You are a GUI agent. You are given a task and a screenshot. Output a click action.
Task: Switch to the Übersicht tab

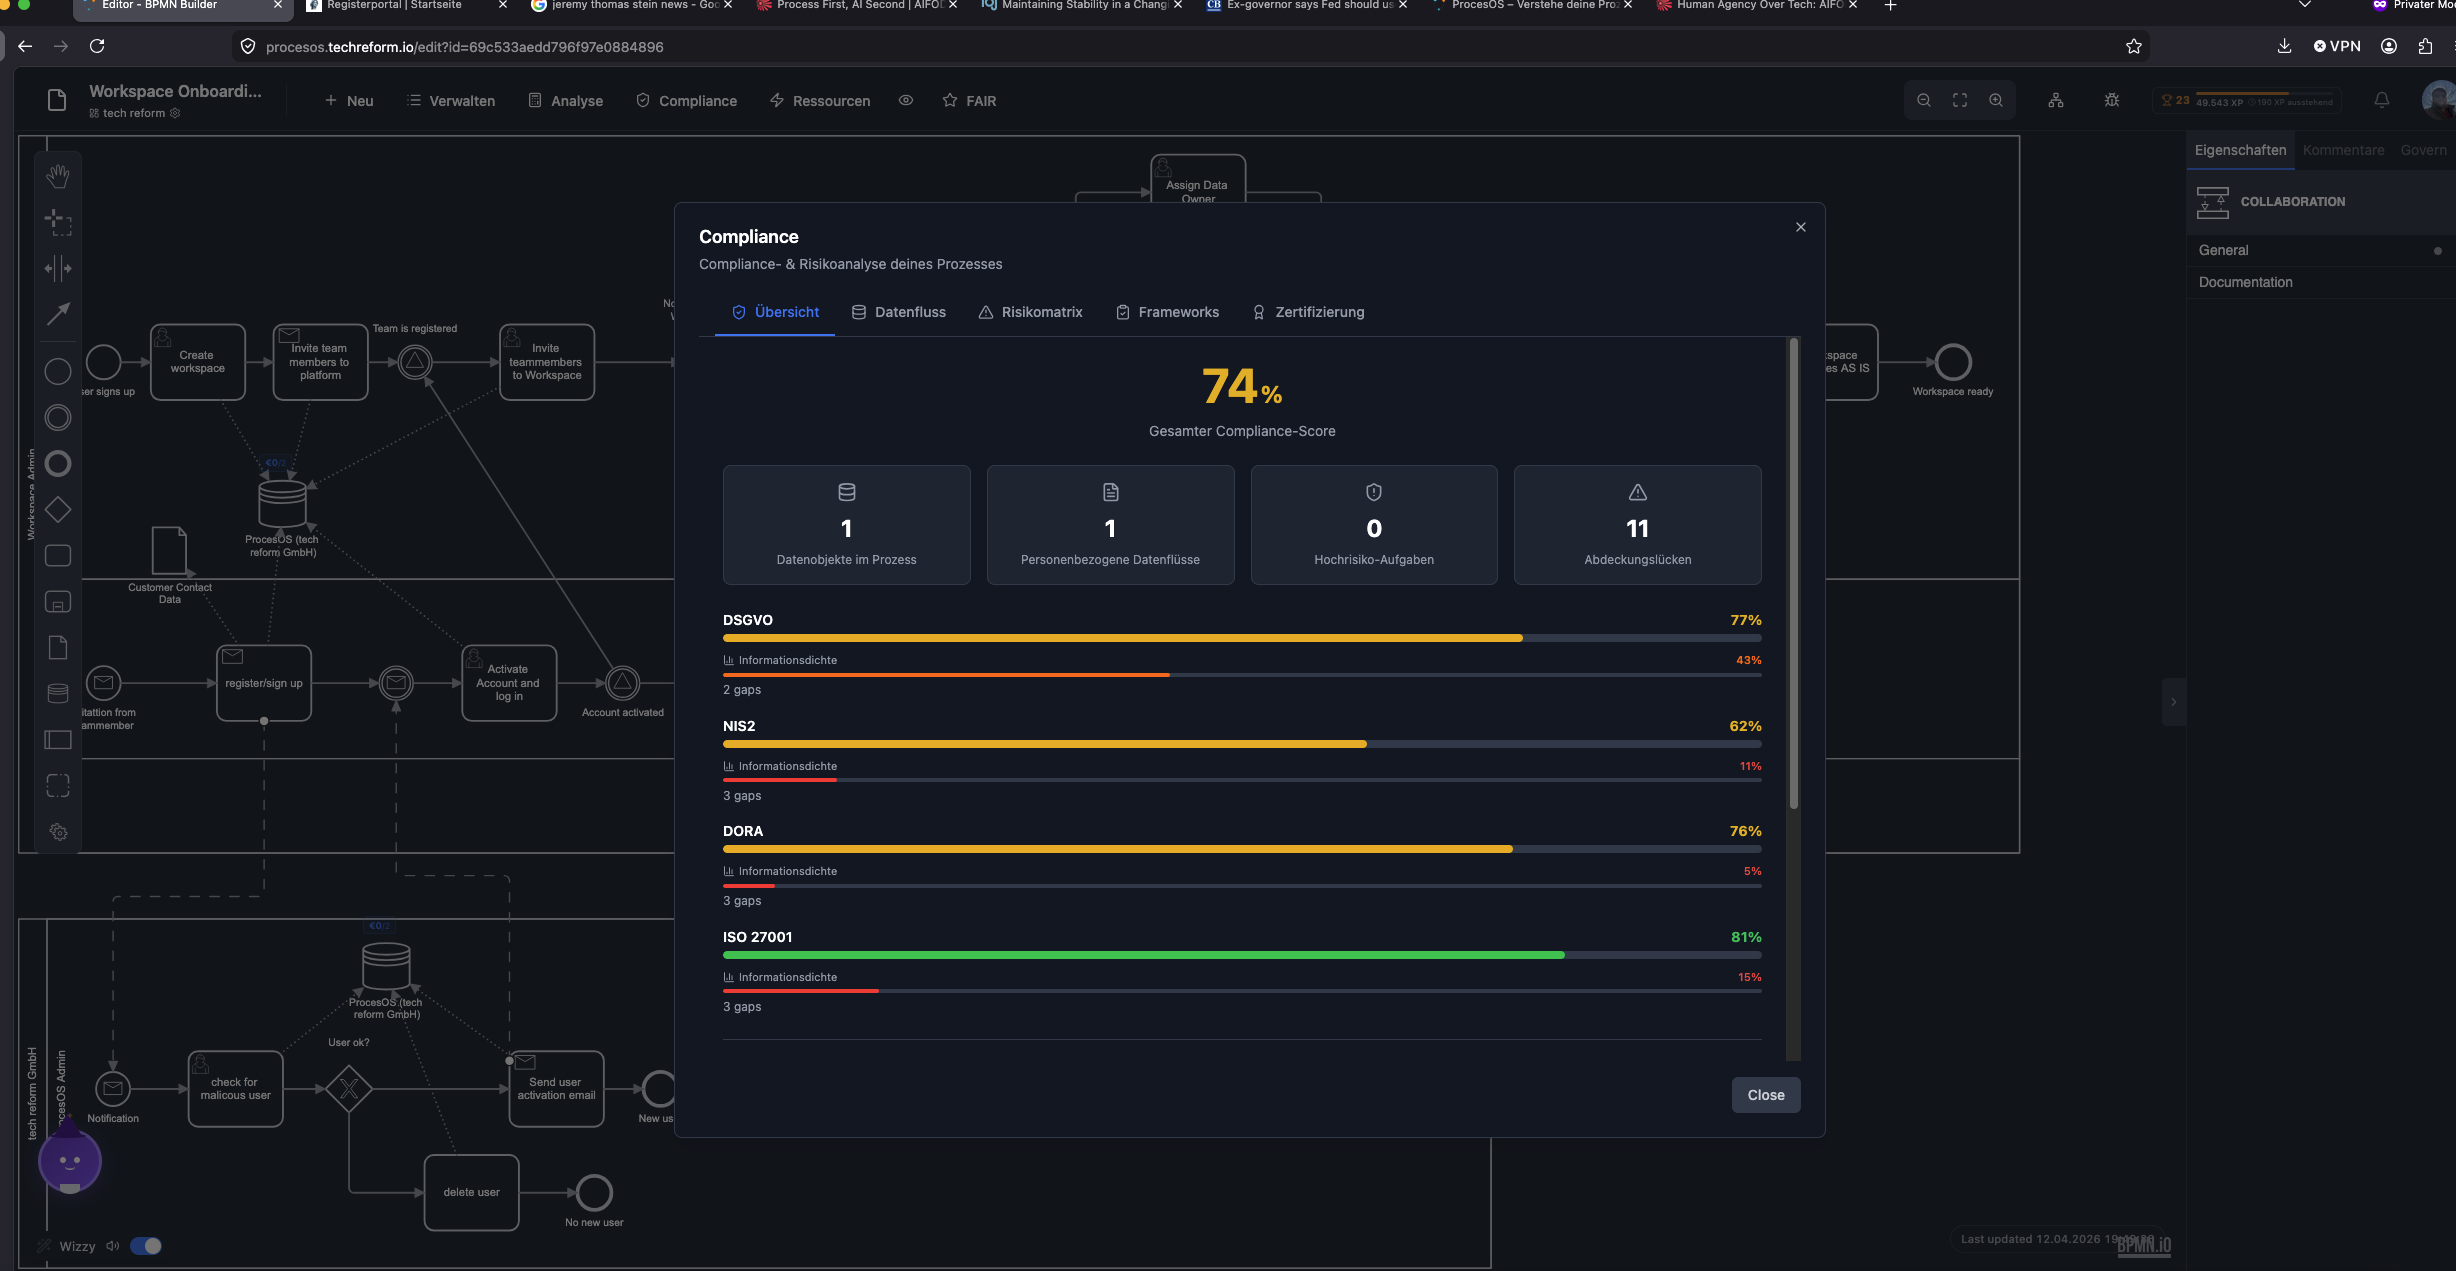pos(775,312)
